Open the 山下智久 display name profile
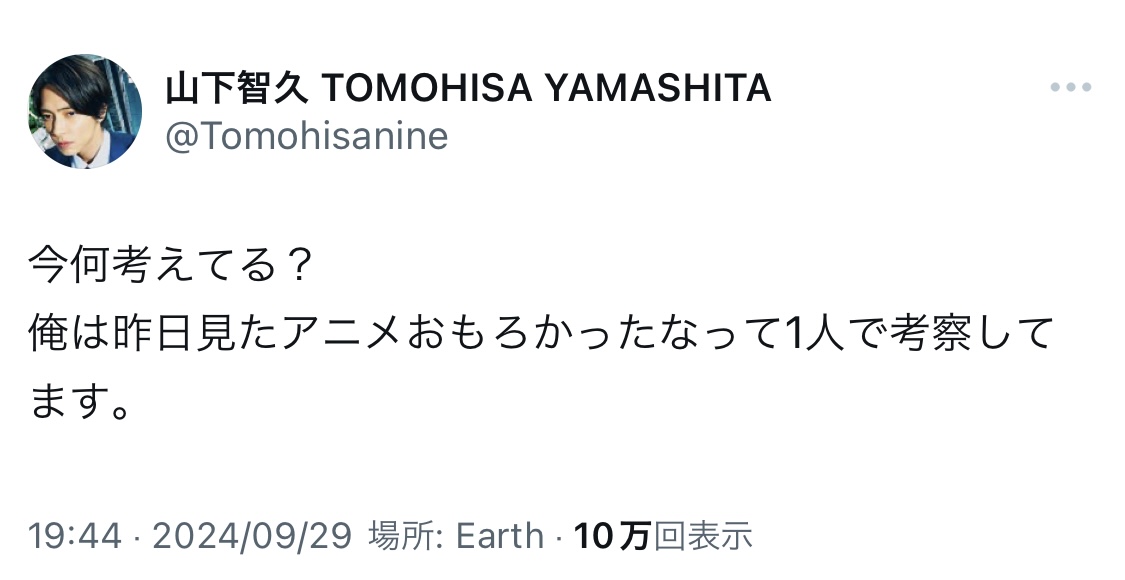 pyautogui.click(x=237, y=89)
